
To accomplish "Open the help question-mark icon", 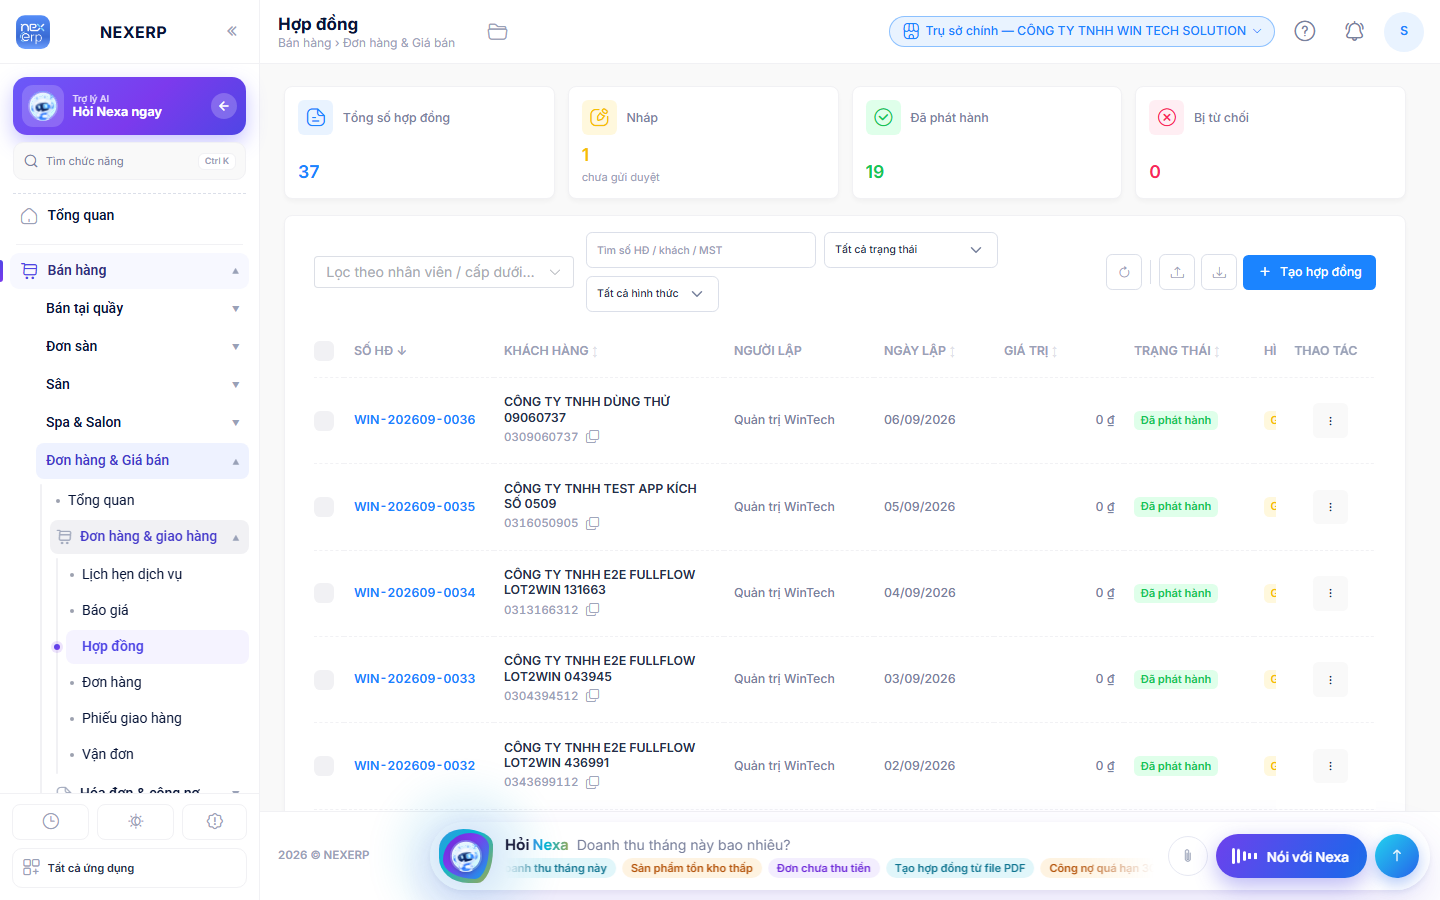I will click(x=1305, y=31).
